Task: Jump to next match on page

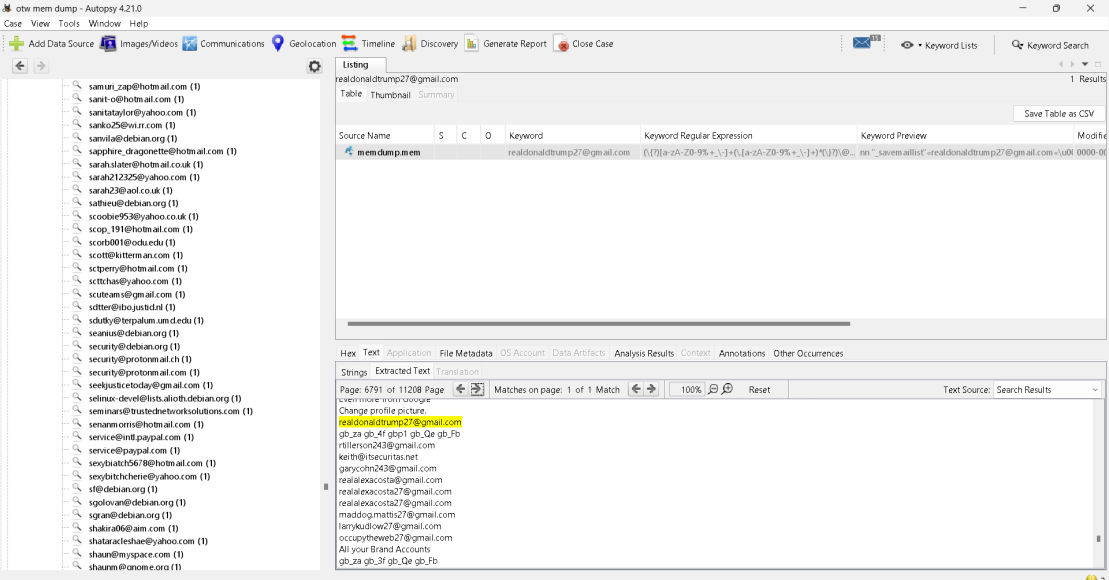Action: tap(651, 389)
